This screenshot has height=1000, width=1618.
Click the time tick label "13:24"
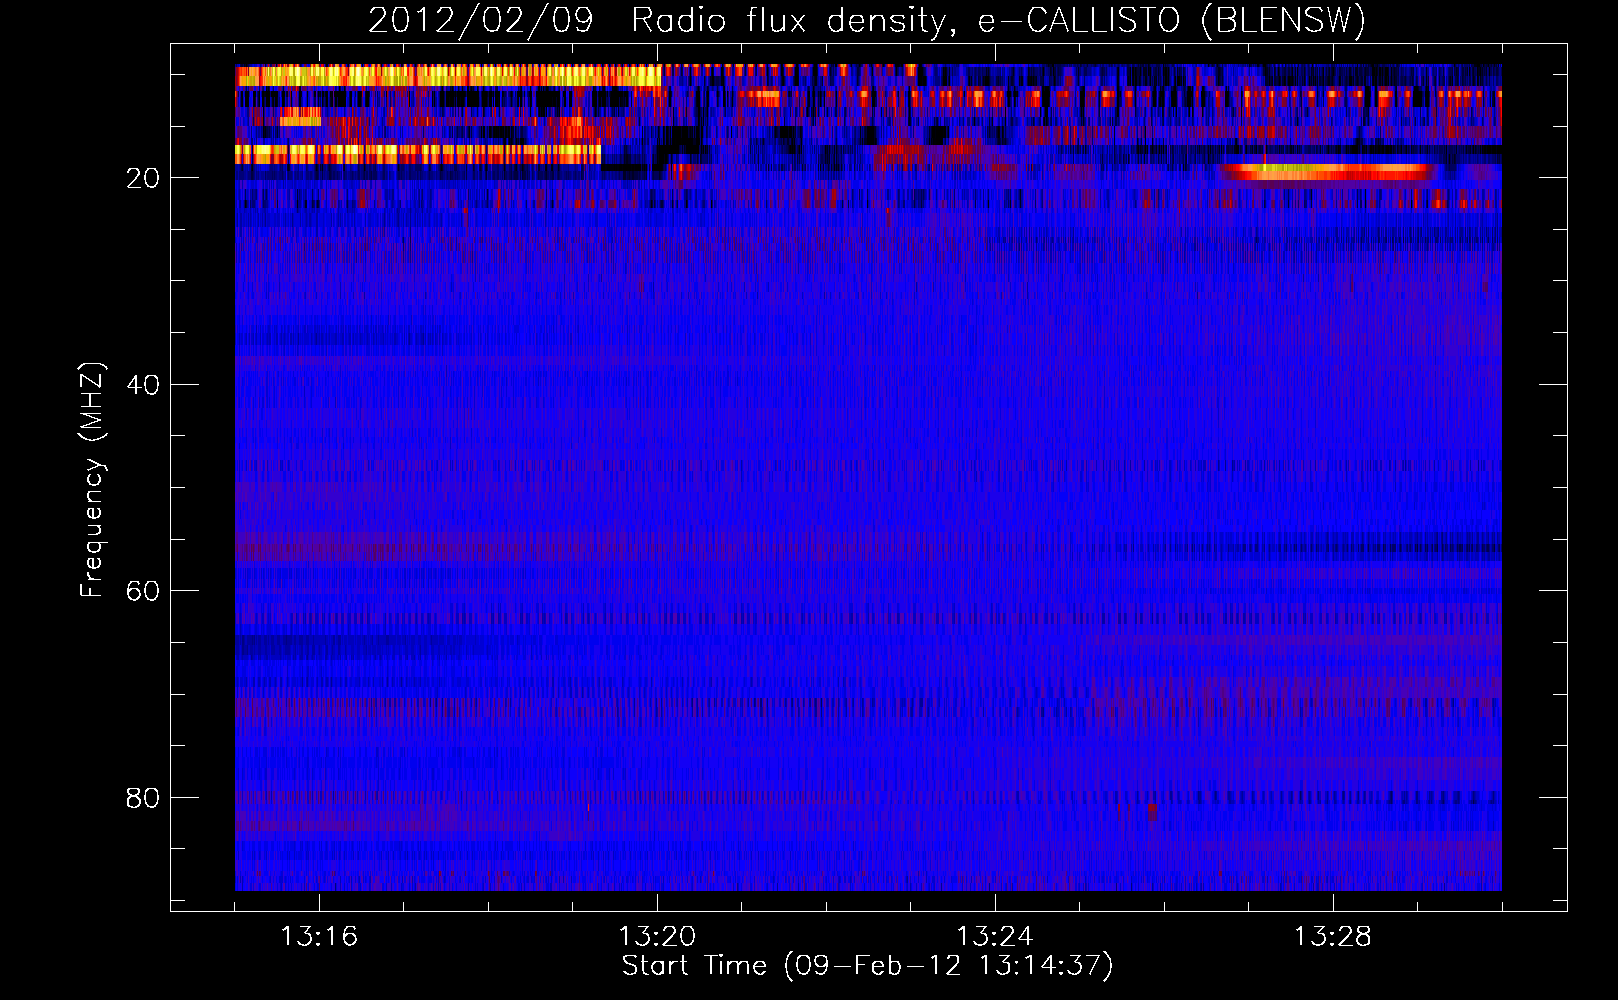click(995, 937)
